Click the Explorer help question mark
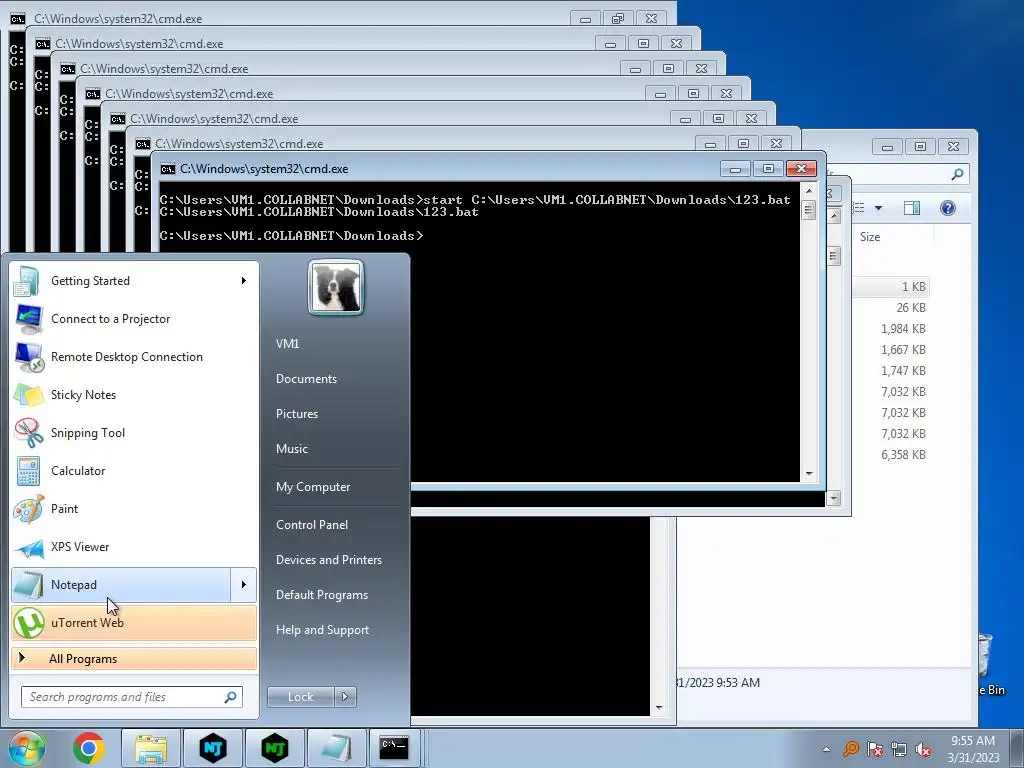 [x=948, y=208]
